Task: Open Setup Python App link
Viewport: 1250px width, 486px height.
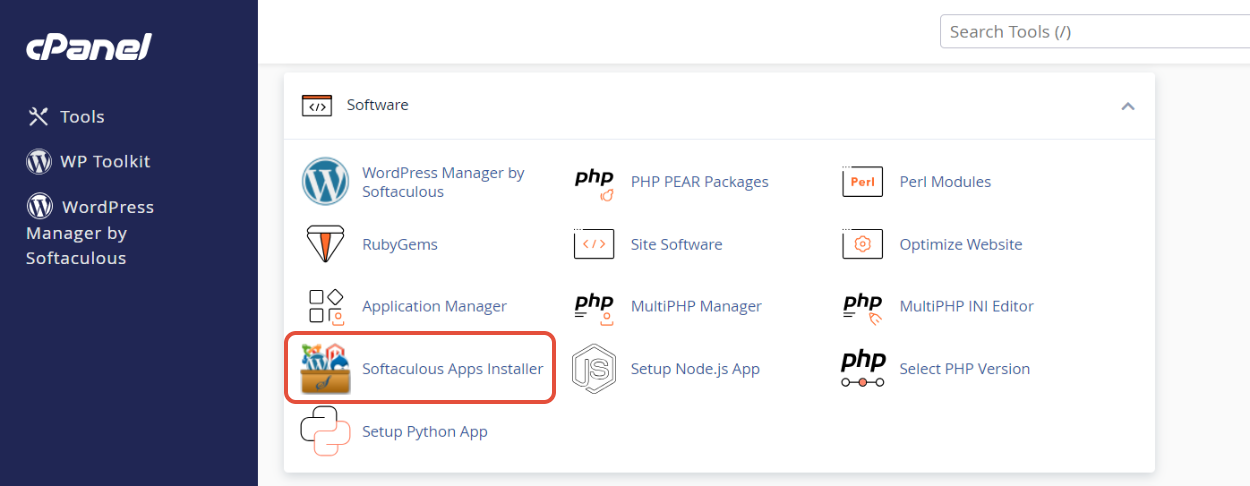Action: click(424, 432)
